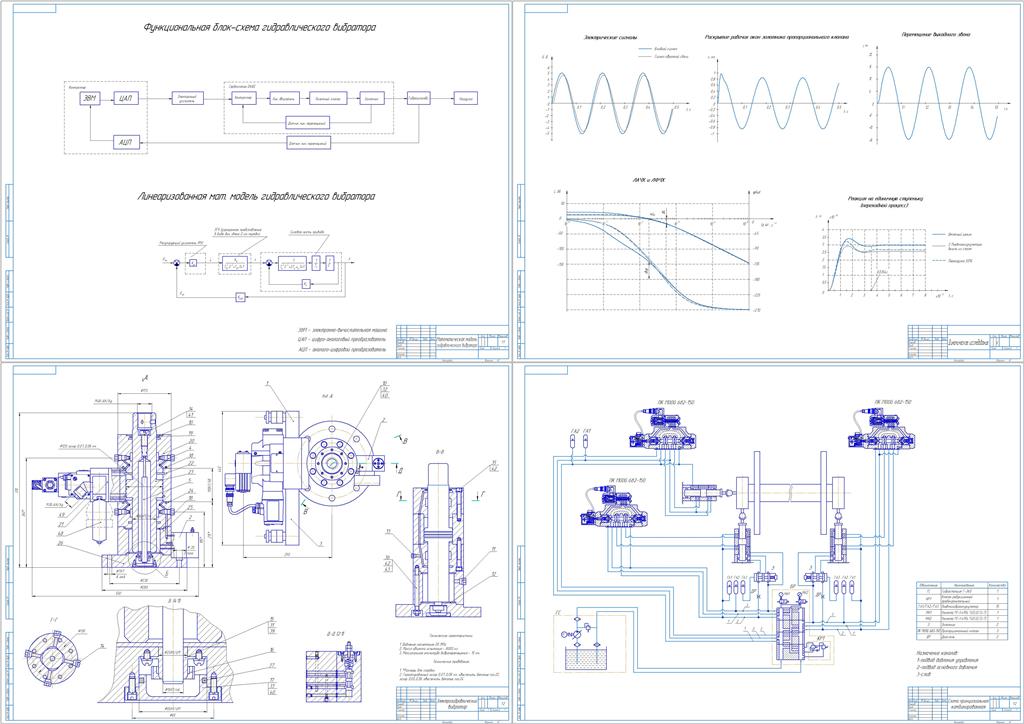Screen dimensions: 1024x724
Task: Click the legend line starting with 'ЦАП –'
Action: pos(341,339)
